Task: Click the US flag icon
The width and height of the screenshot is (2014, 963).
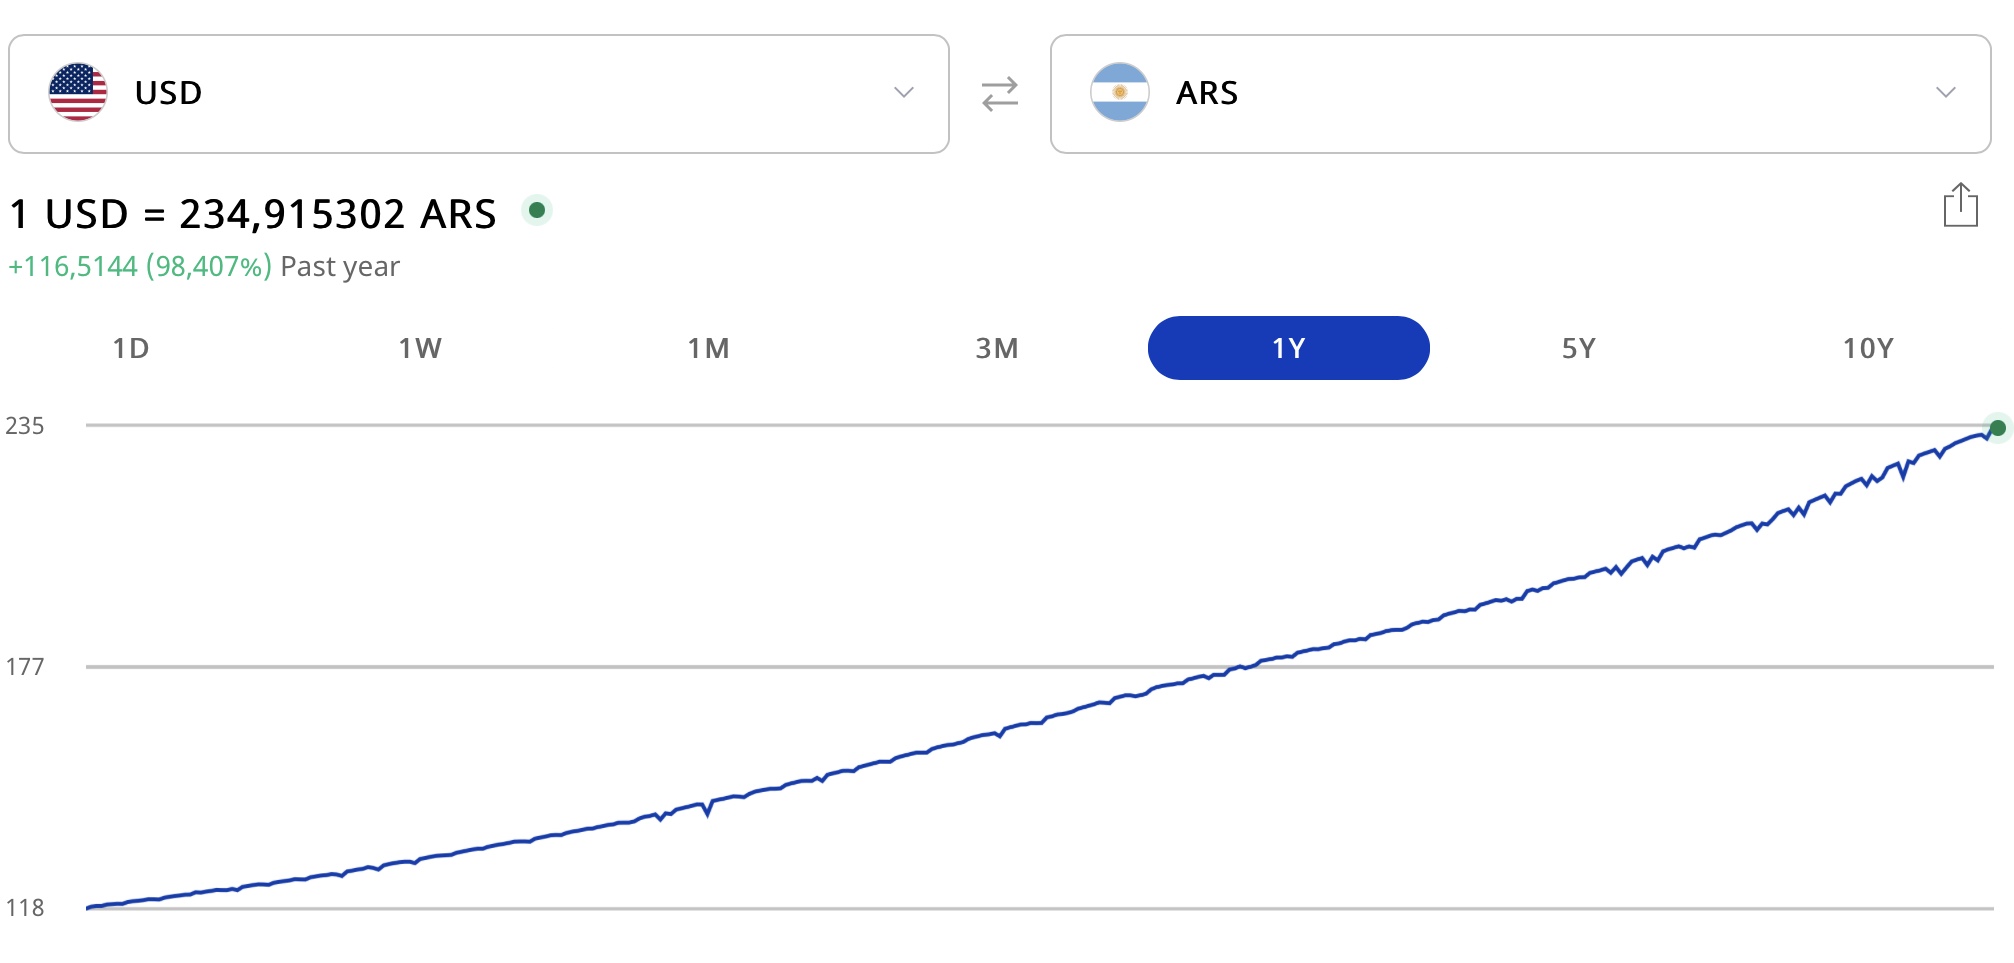Action: [x=78, y=92]
